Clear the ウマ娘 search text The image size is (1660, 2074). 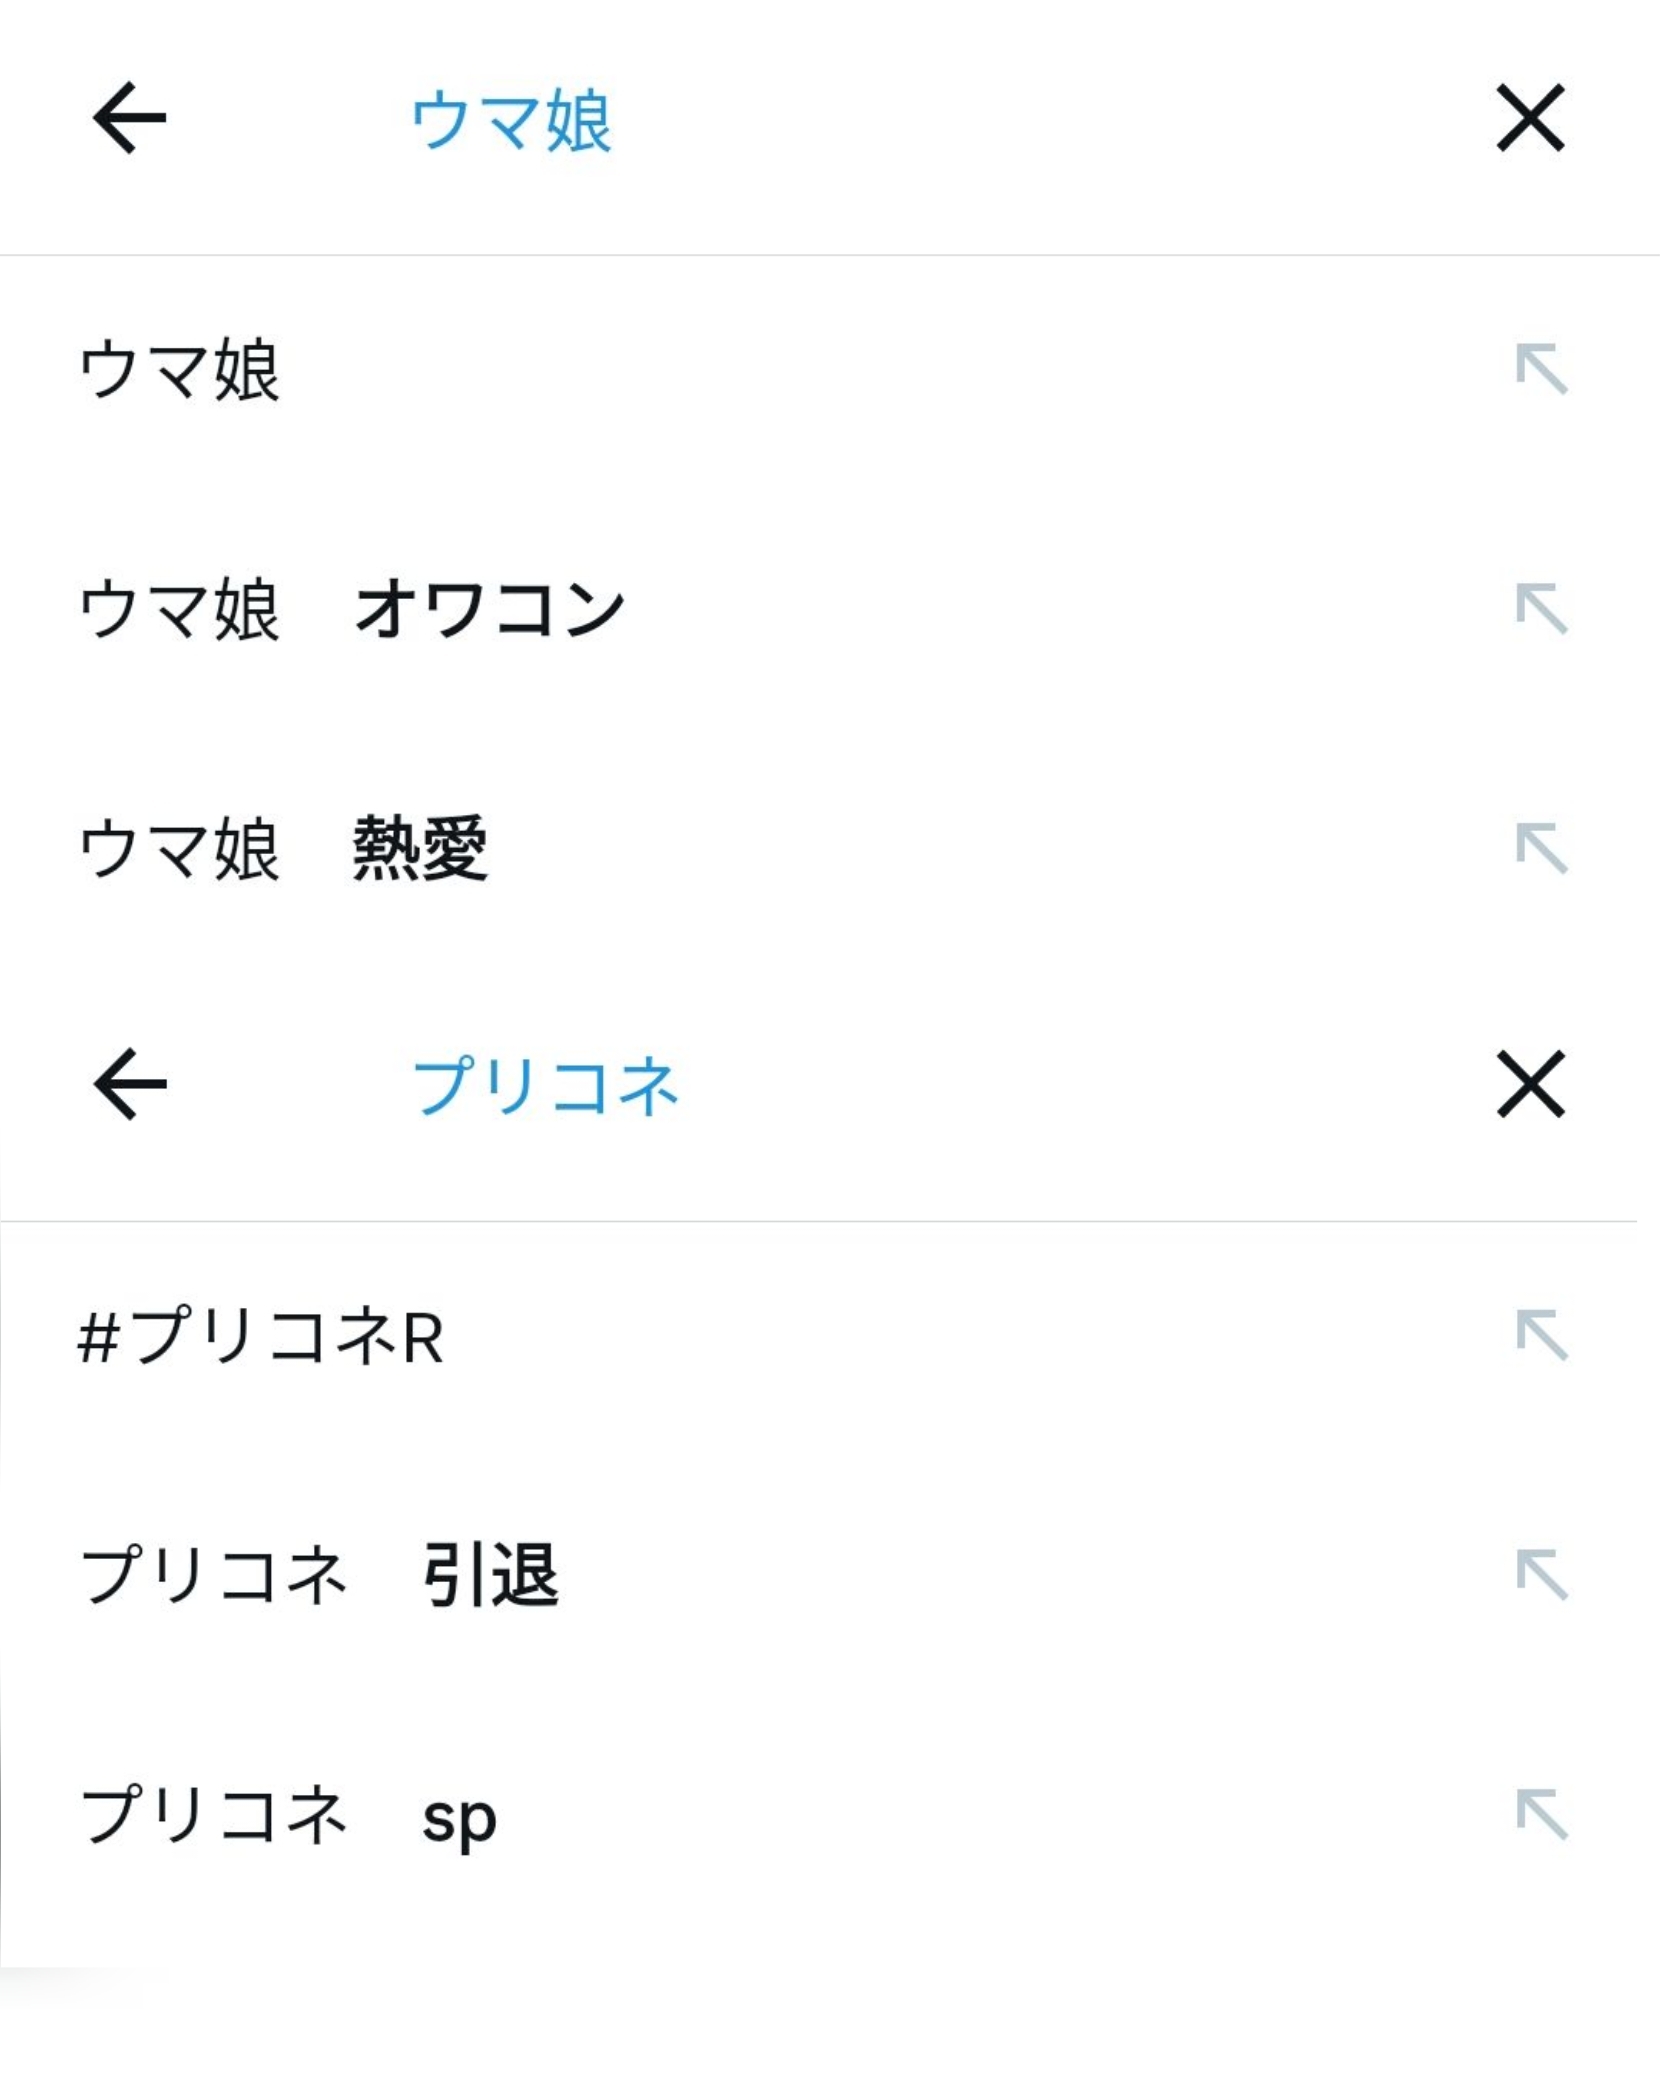[1530, 118]
